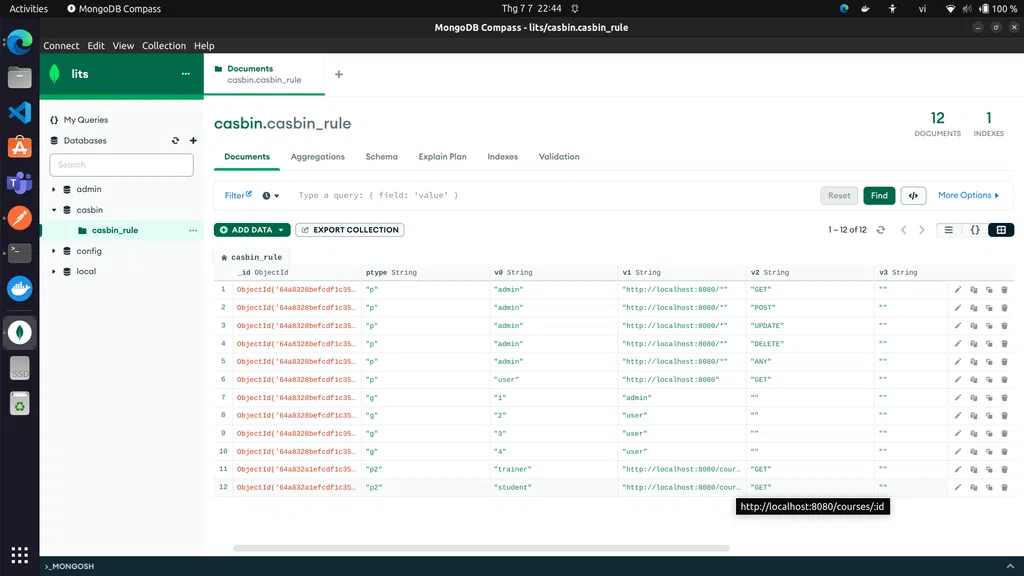This screenshot has height=576, width=1024.
Task: Go to next page of documents
Action: pyautogui.click(x=922, y=230)
